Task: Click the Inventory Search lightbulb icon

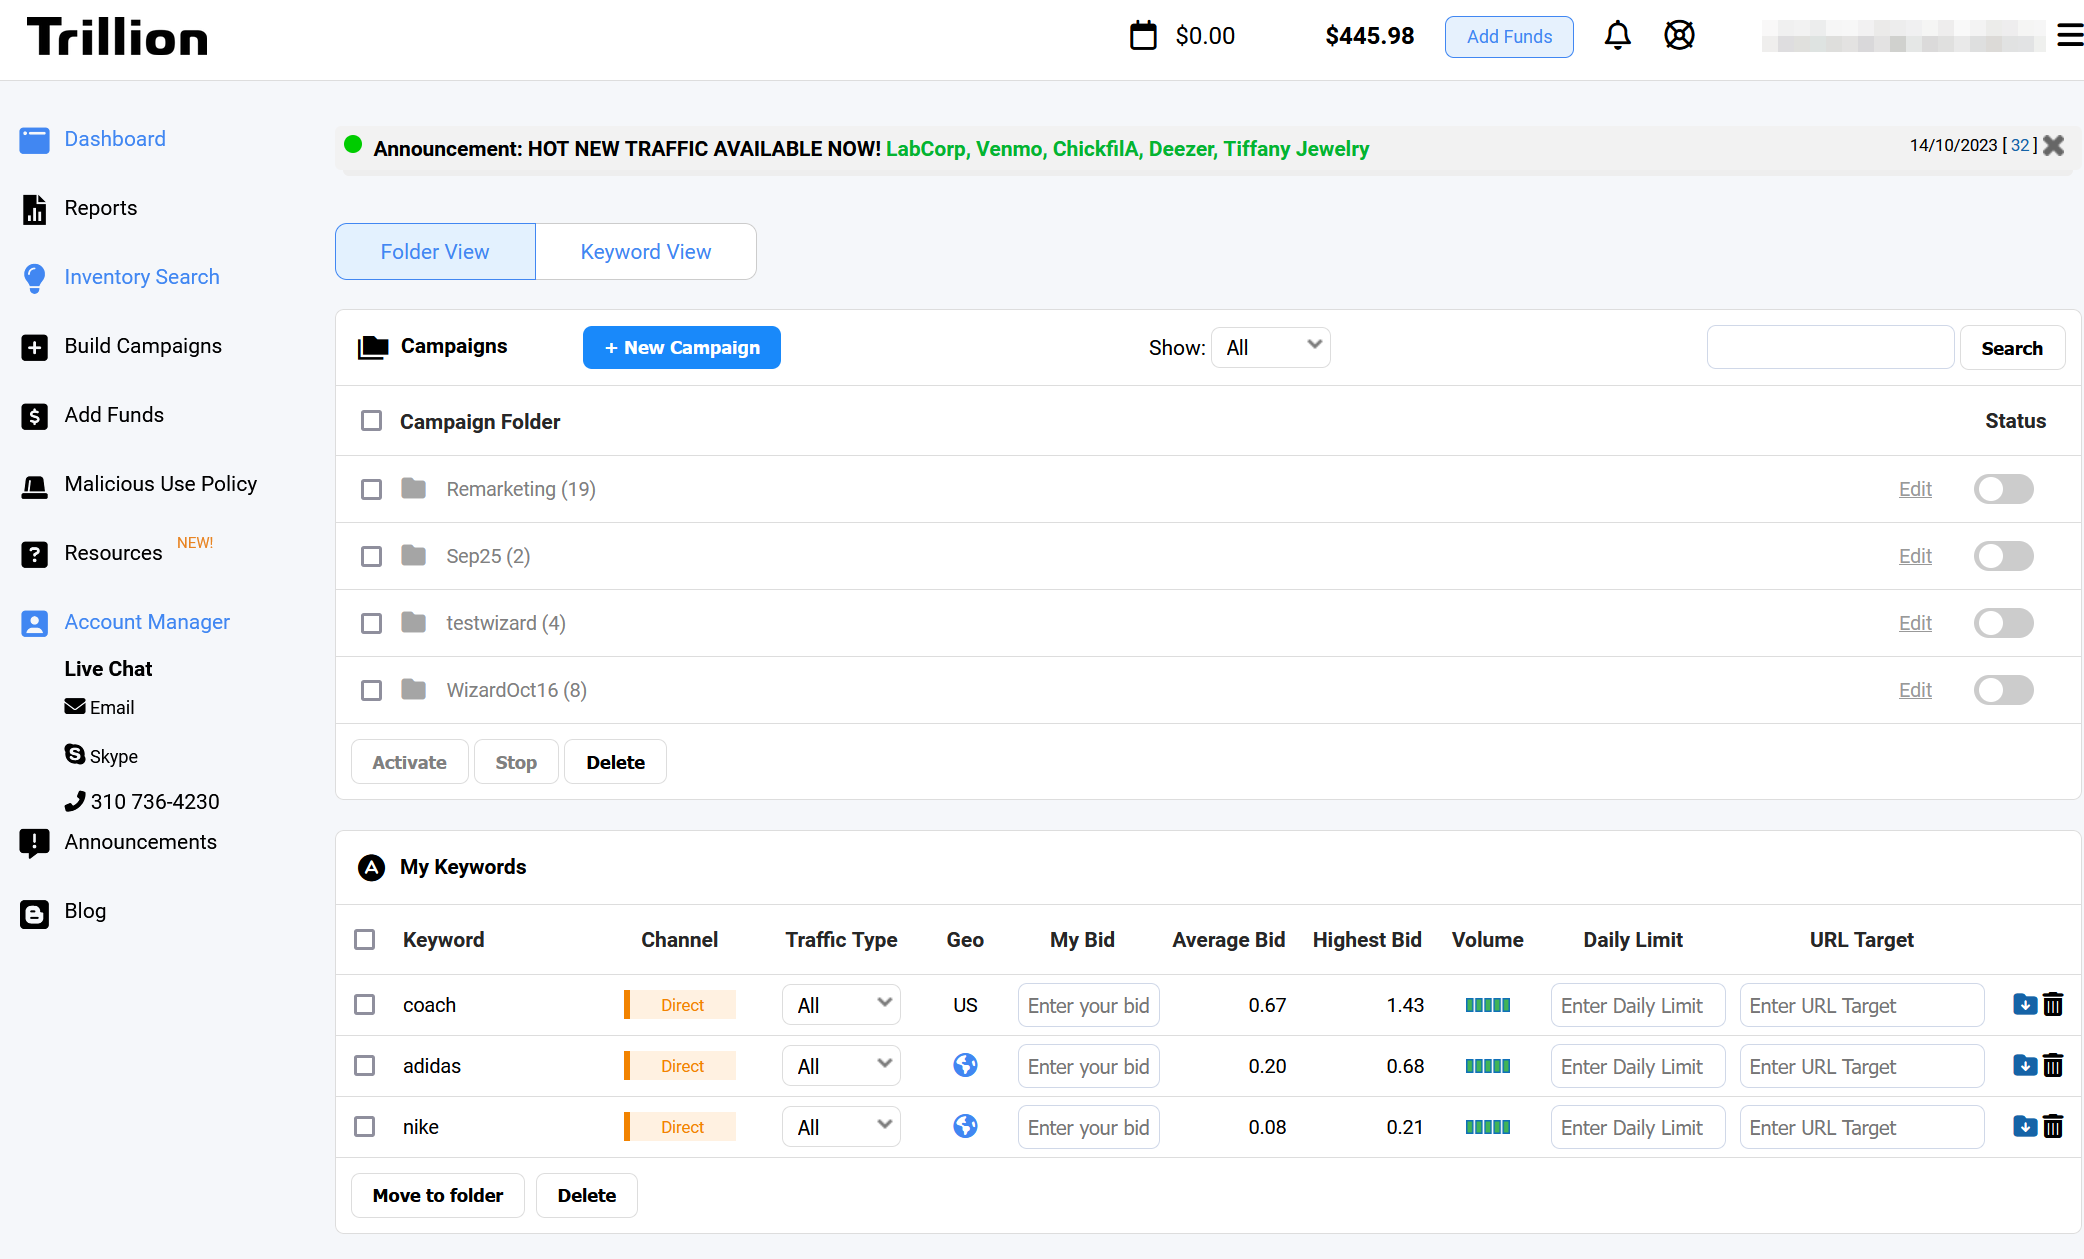Action: click(x=34, y=278)
